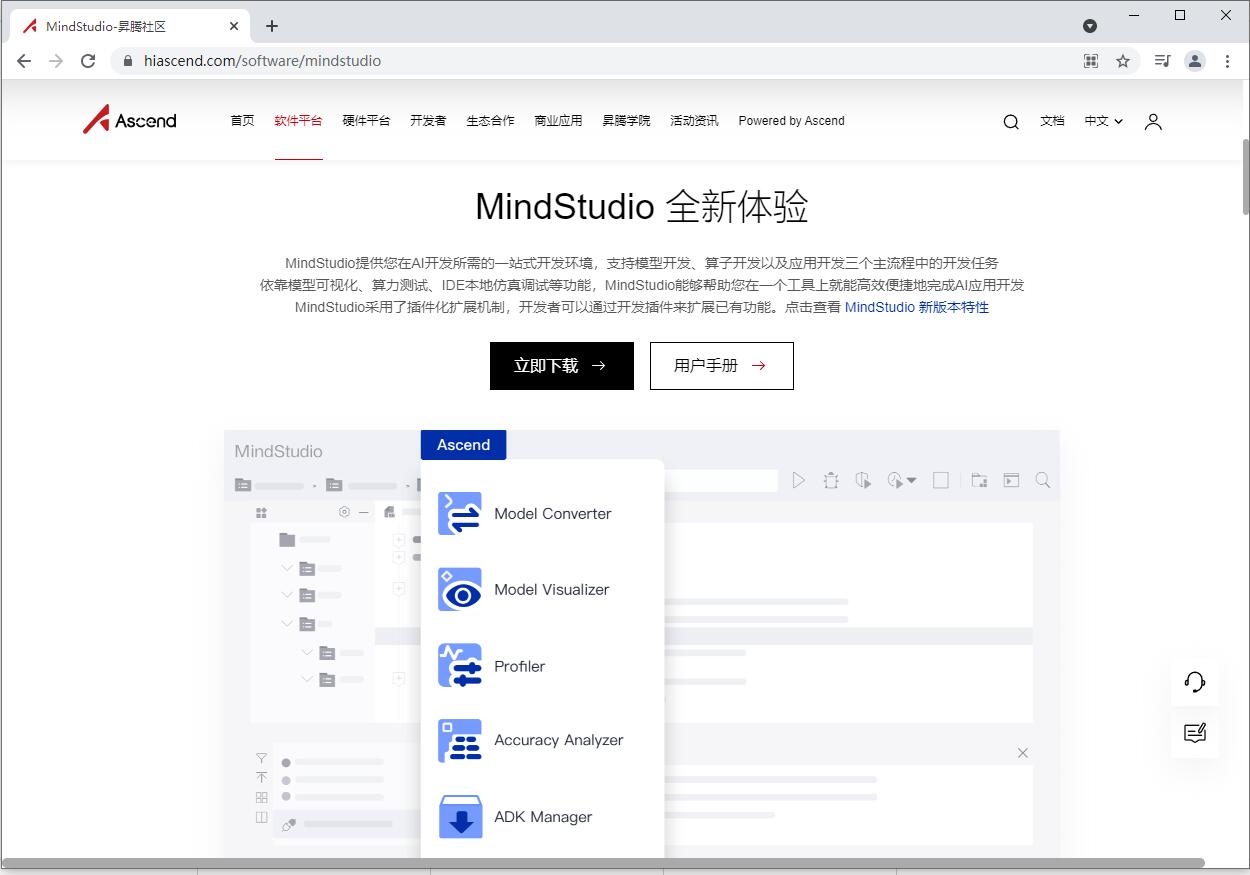Click the tab search dropdown arrow icon
Viewport: 1250px width, 875px height.
point(1090,26)
